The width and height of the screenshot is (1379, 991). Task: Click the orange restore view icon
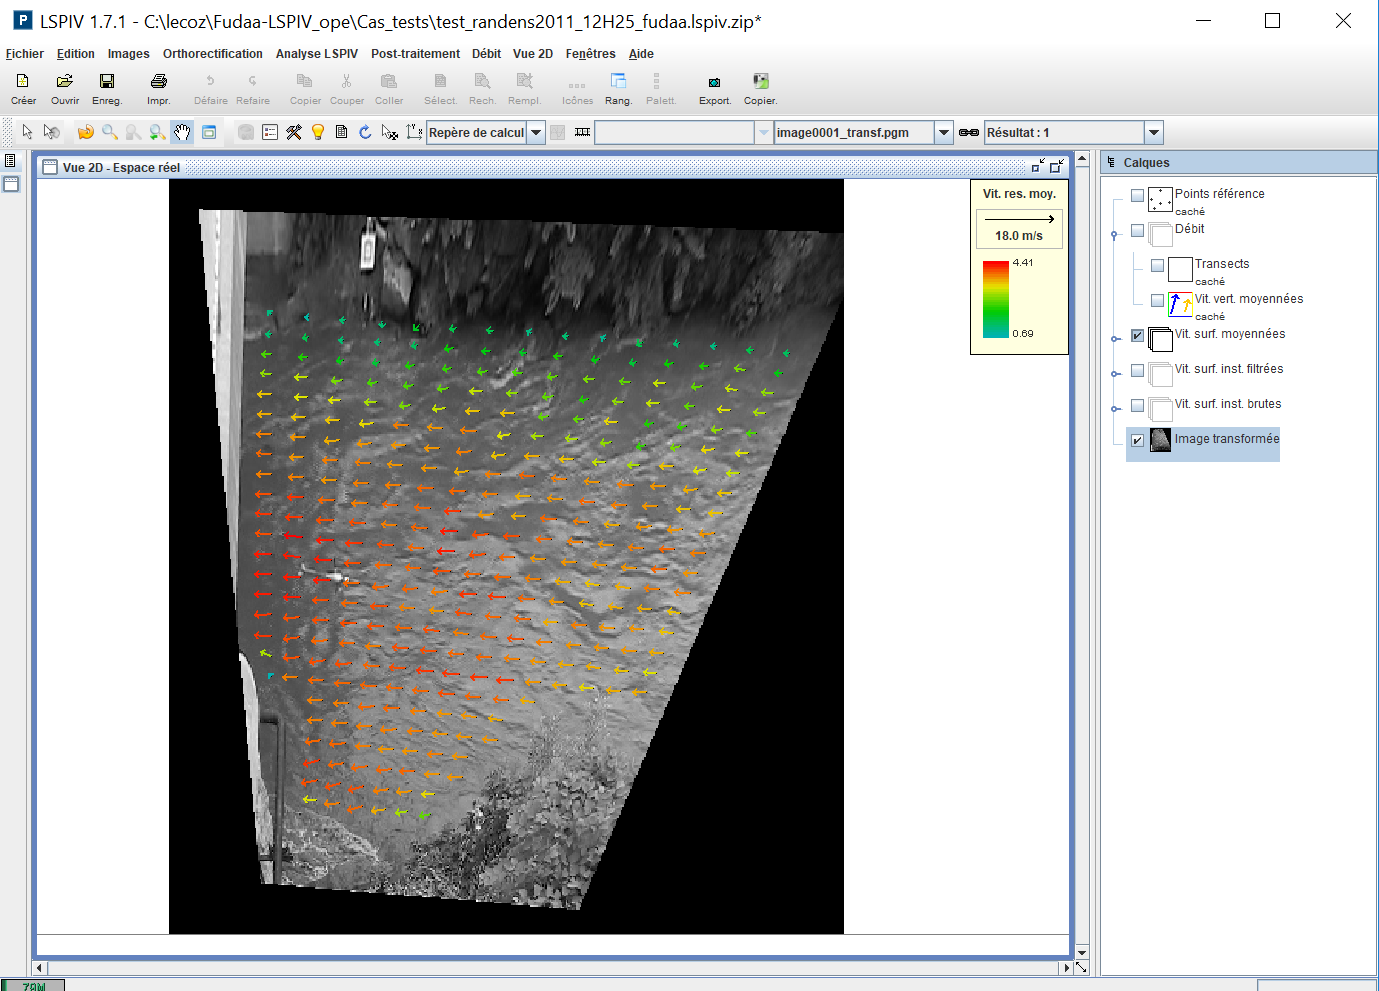click(86, 132)
